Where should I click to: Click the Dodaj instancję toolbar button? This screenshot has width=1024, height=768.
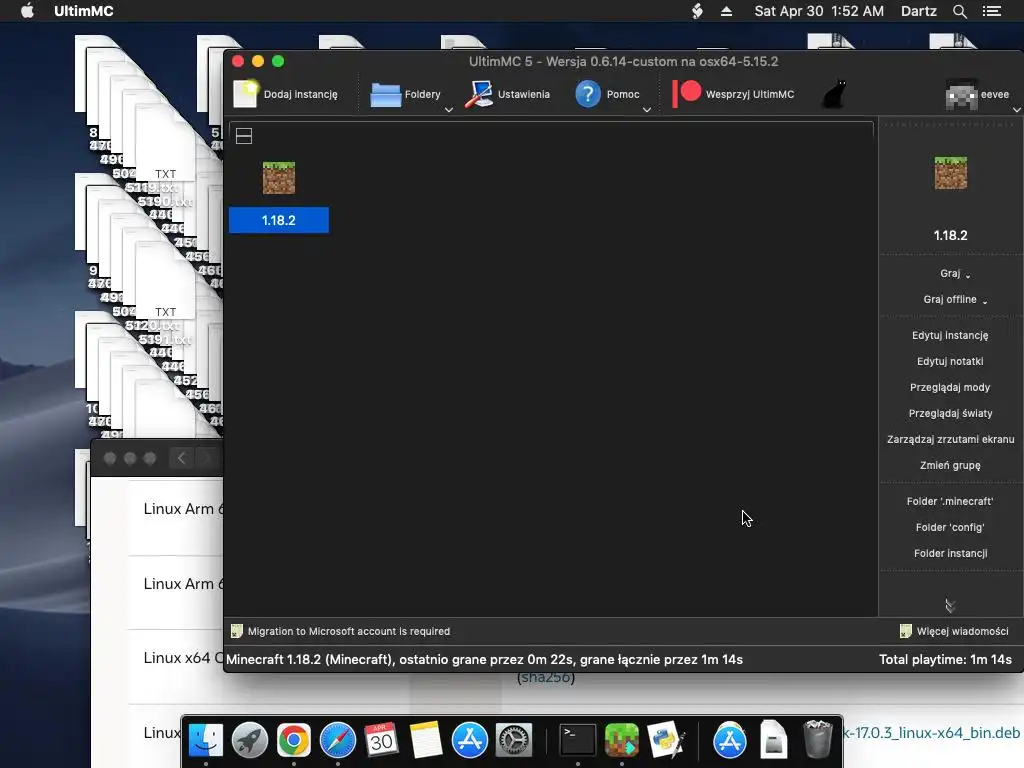tap(285, 94)
